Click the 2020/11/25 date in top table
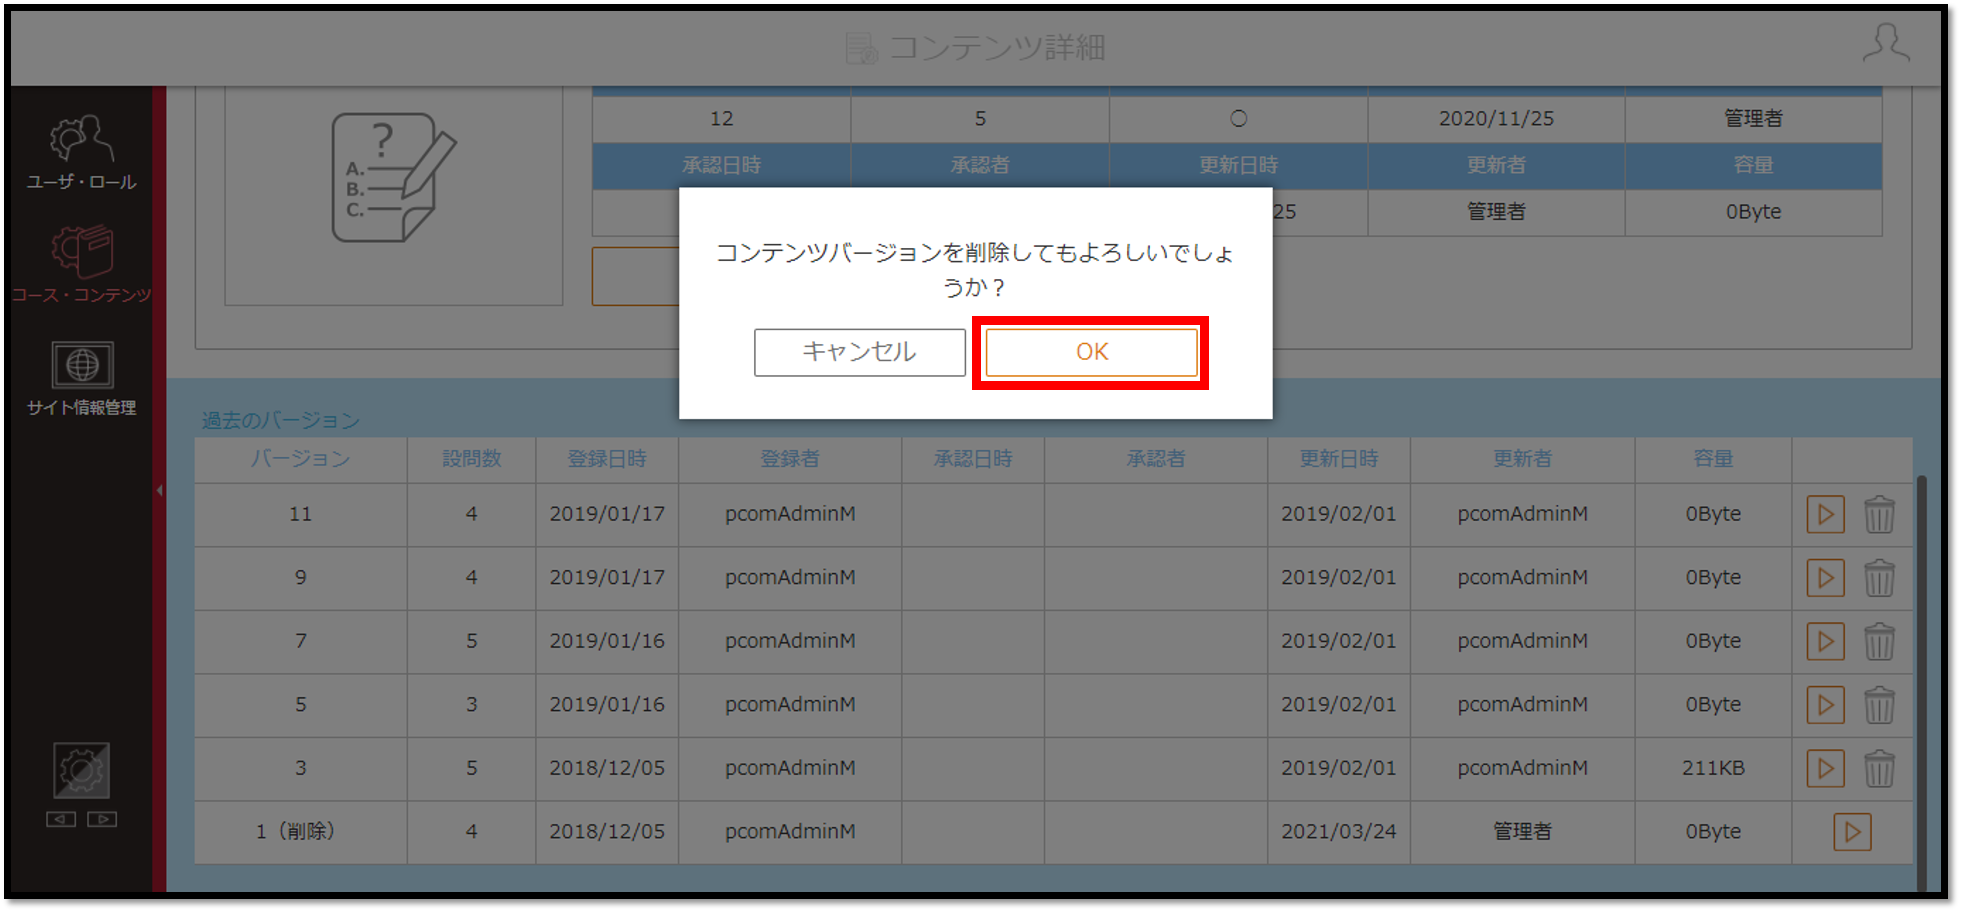Image resolution: width=1961 pixels, height=912 pixels. pyautogui.click(x=1496, y=119)
